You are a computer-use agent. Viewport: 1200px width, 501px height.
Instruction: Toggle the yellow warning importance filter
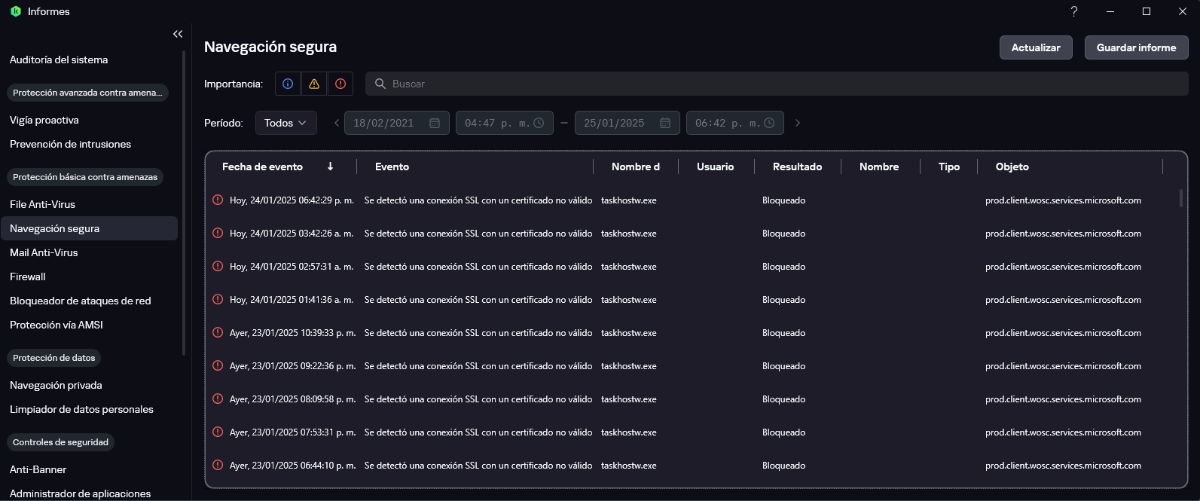[x=314, y=84]
